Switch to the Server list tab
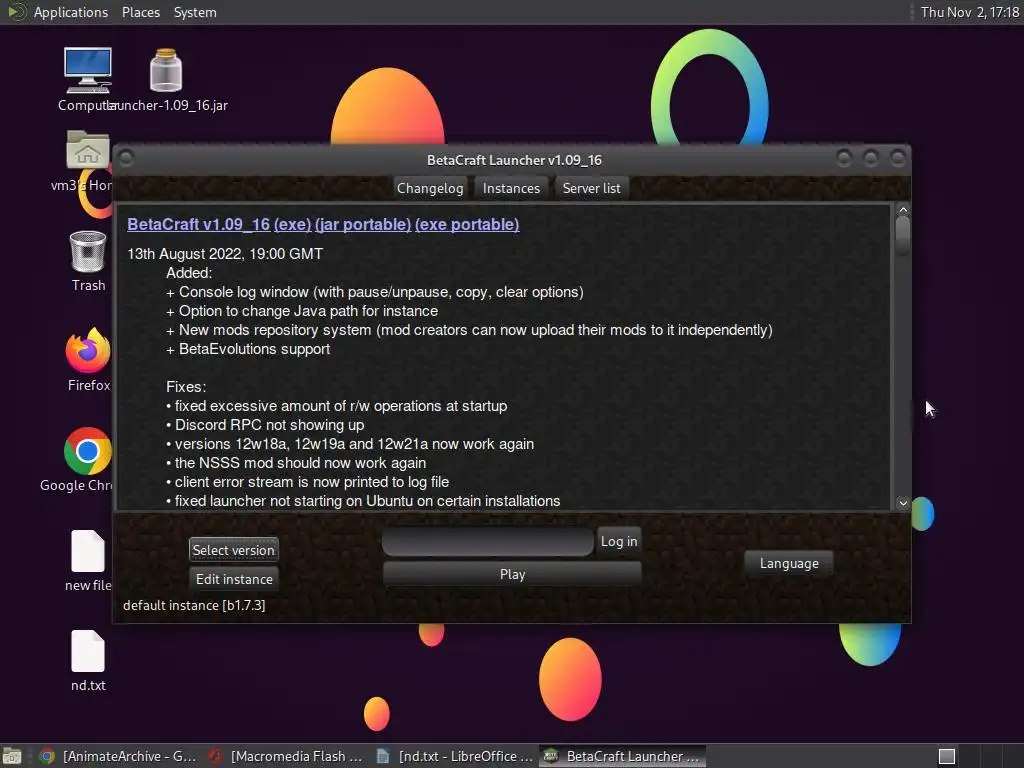The height and width of the screenshot is (768, 1024). point(592,188)
